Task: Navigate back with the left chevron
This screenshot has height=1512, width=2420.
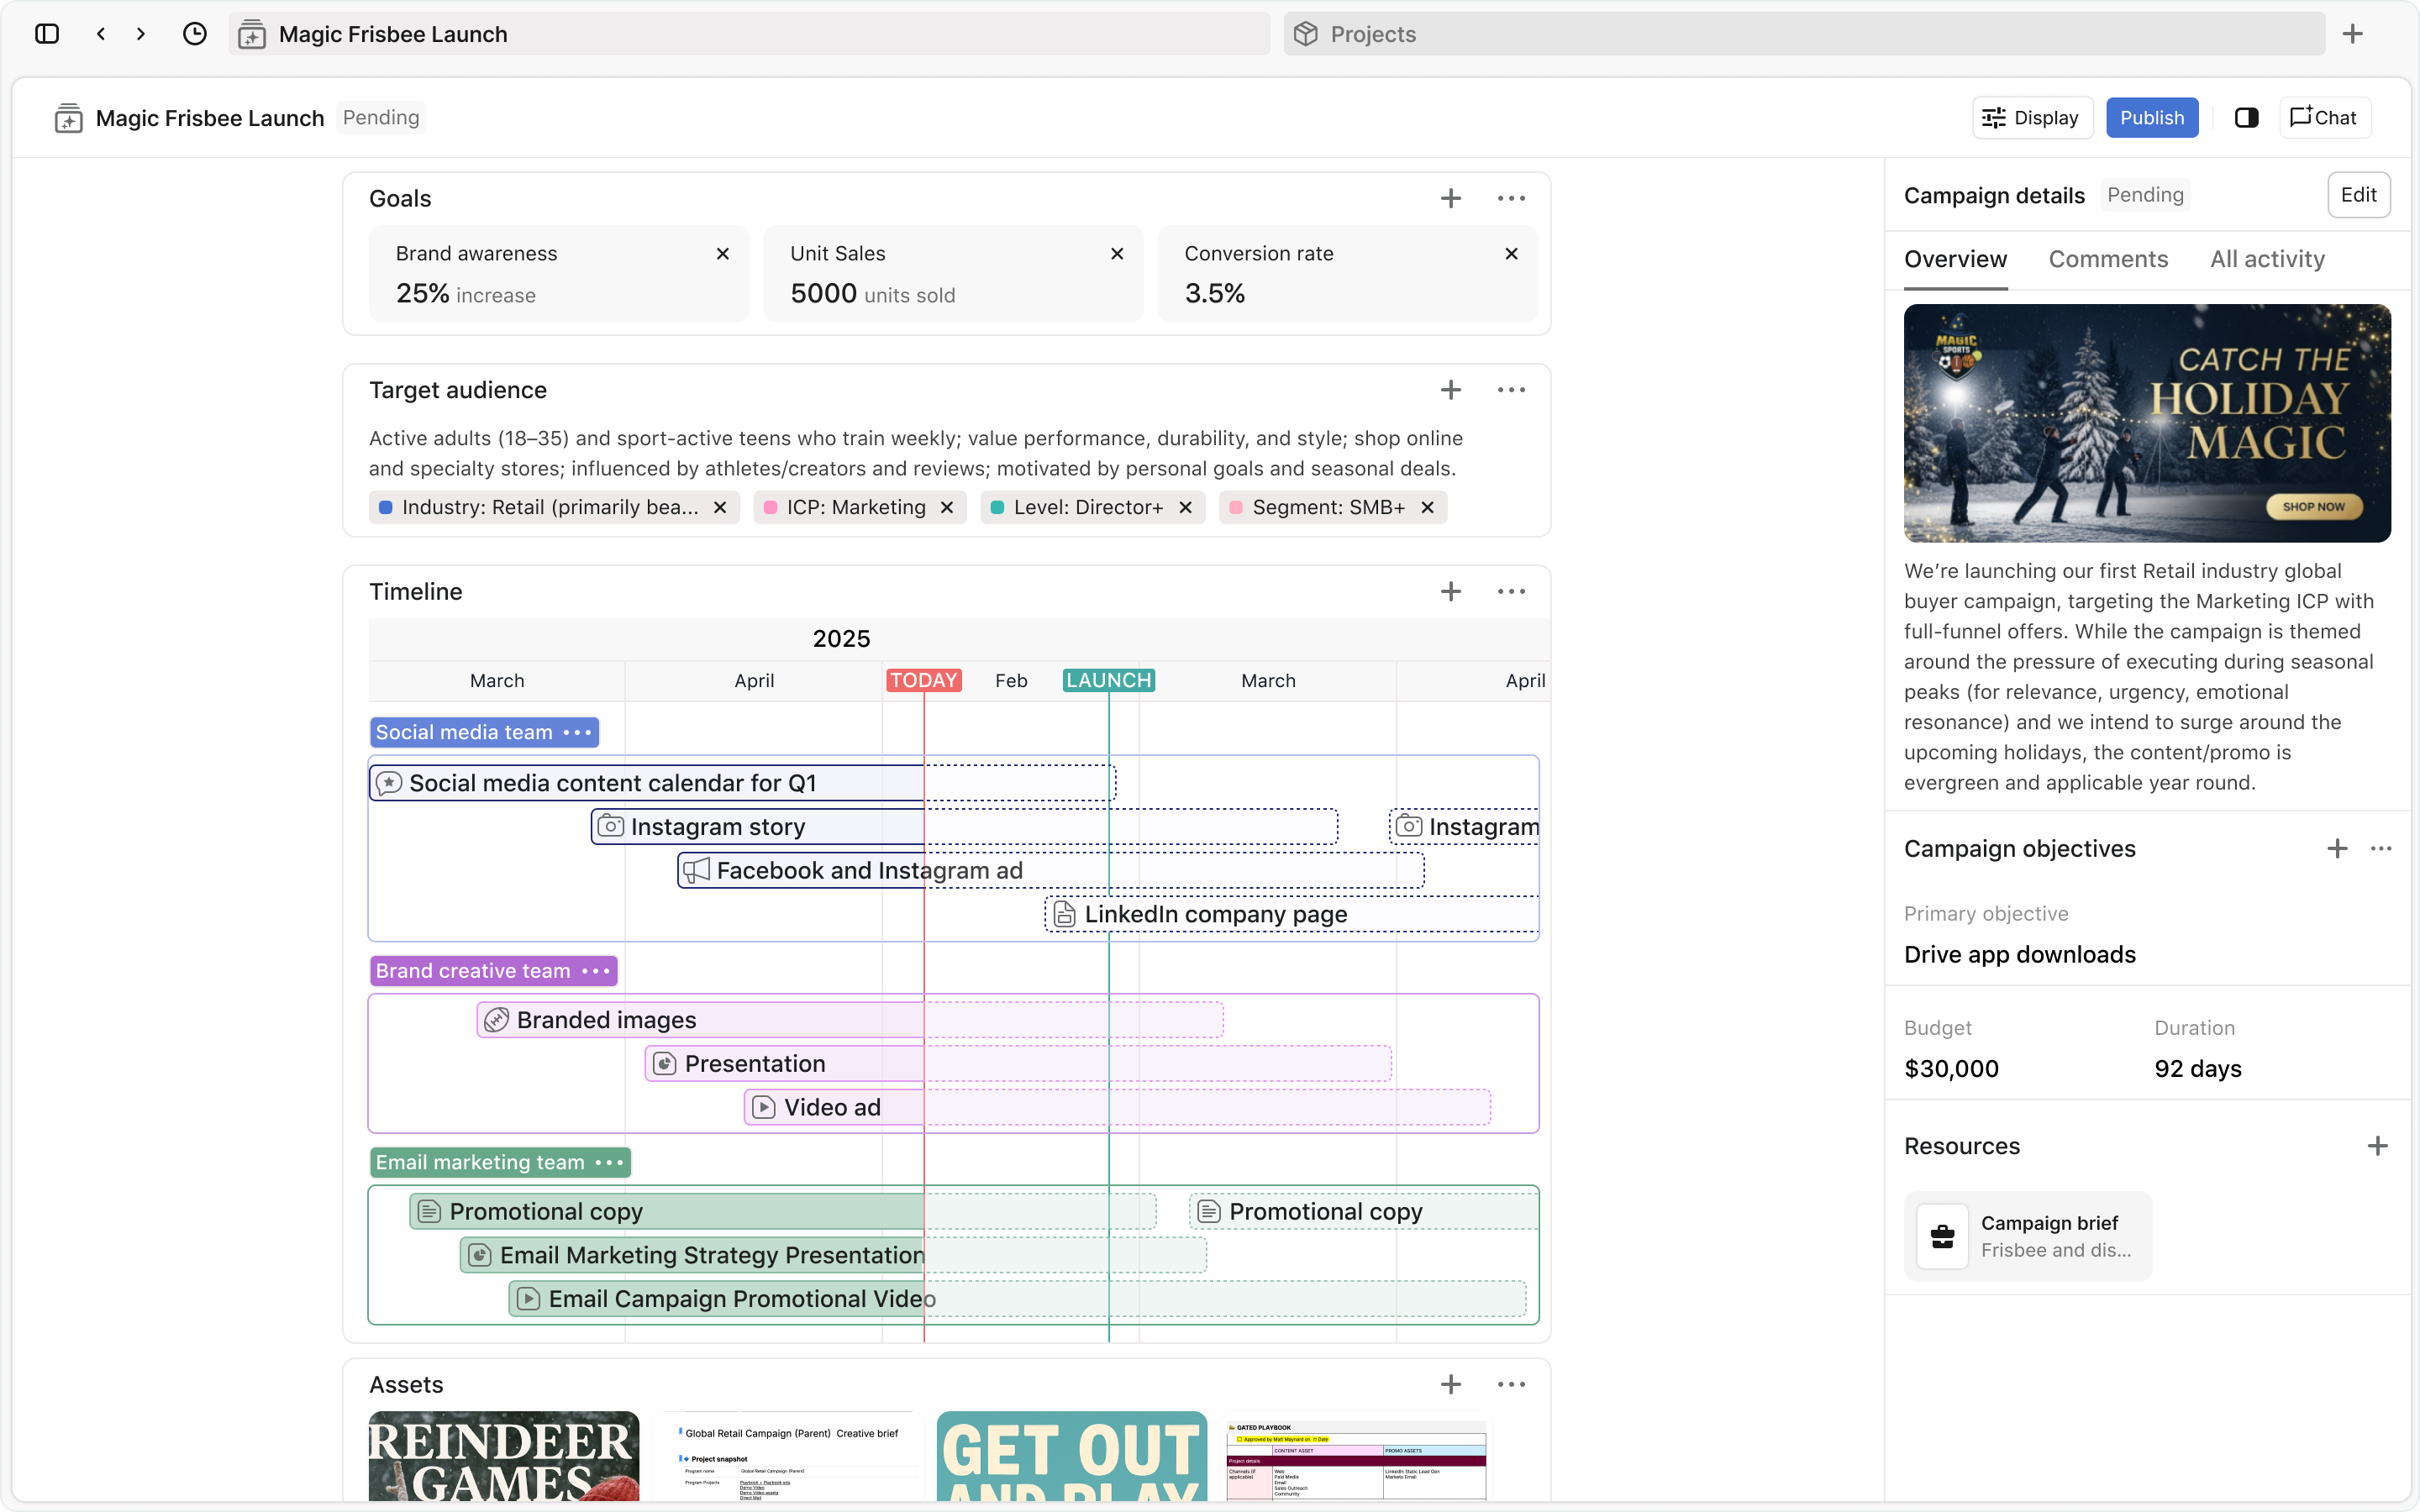Action: (x=101, y=34)
